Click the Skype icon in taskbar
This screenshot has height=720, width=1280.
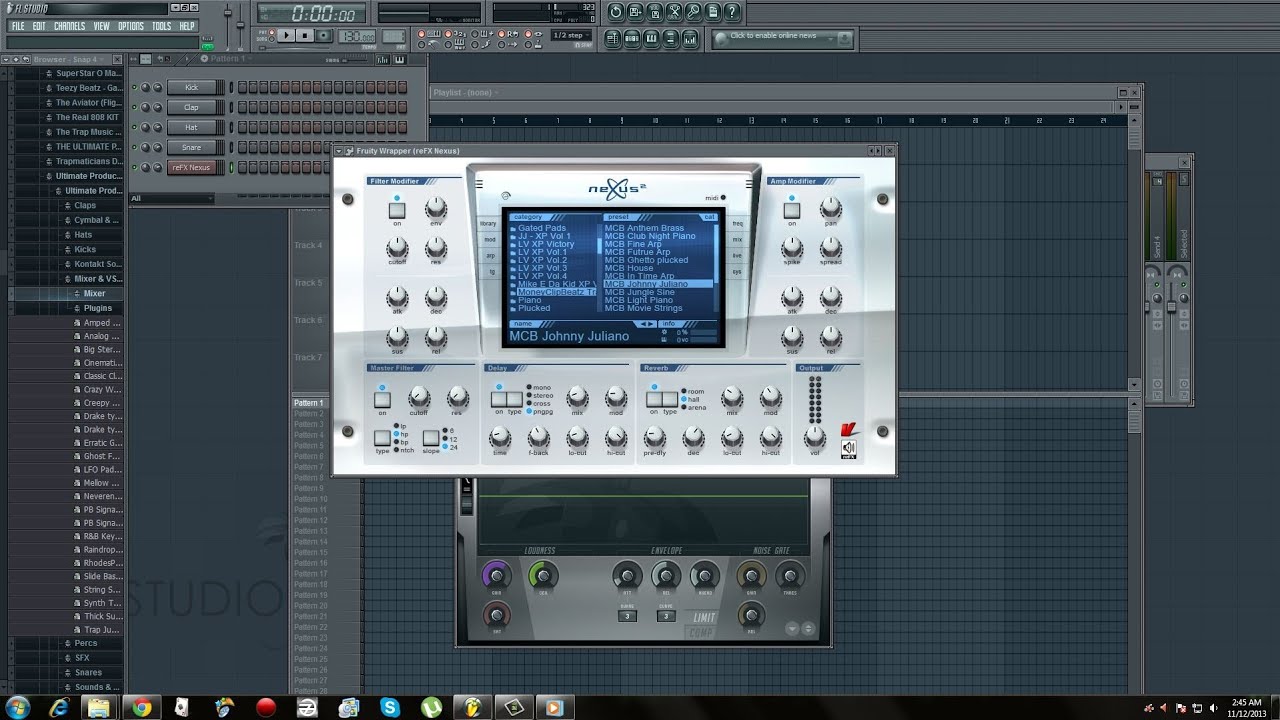(x=389, y=707)
